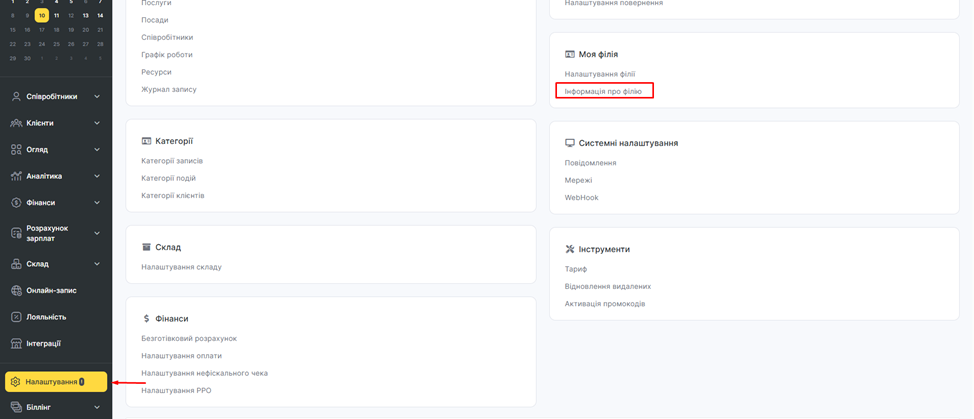Click the Склад sidebar box icon
974x419 pixels.
(16, 264)
